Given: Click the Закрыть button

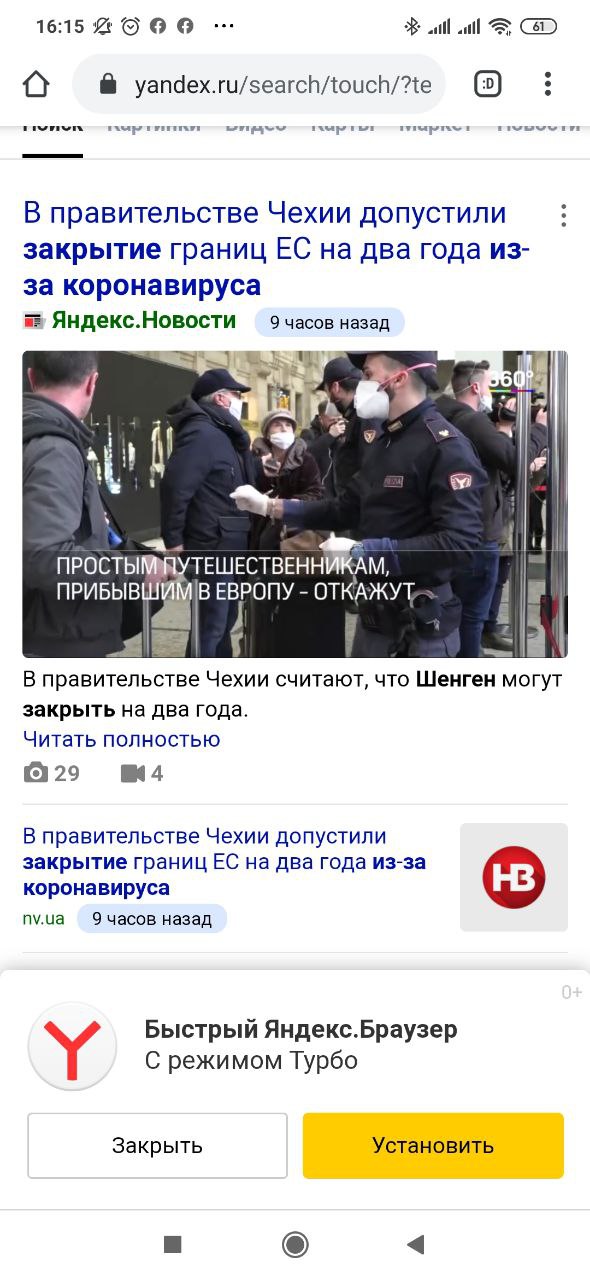Looking at the screenshot, I should (x=157, y=1146).
